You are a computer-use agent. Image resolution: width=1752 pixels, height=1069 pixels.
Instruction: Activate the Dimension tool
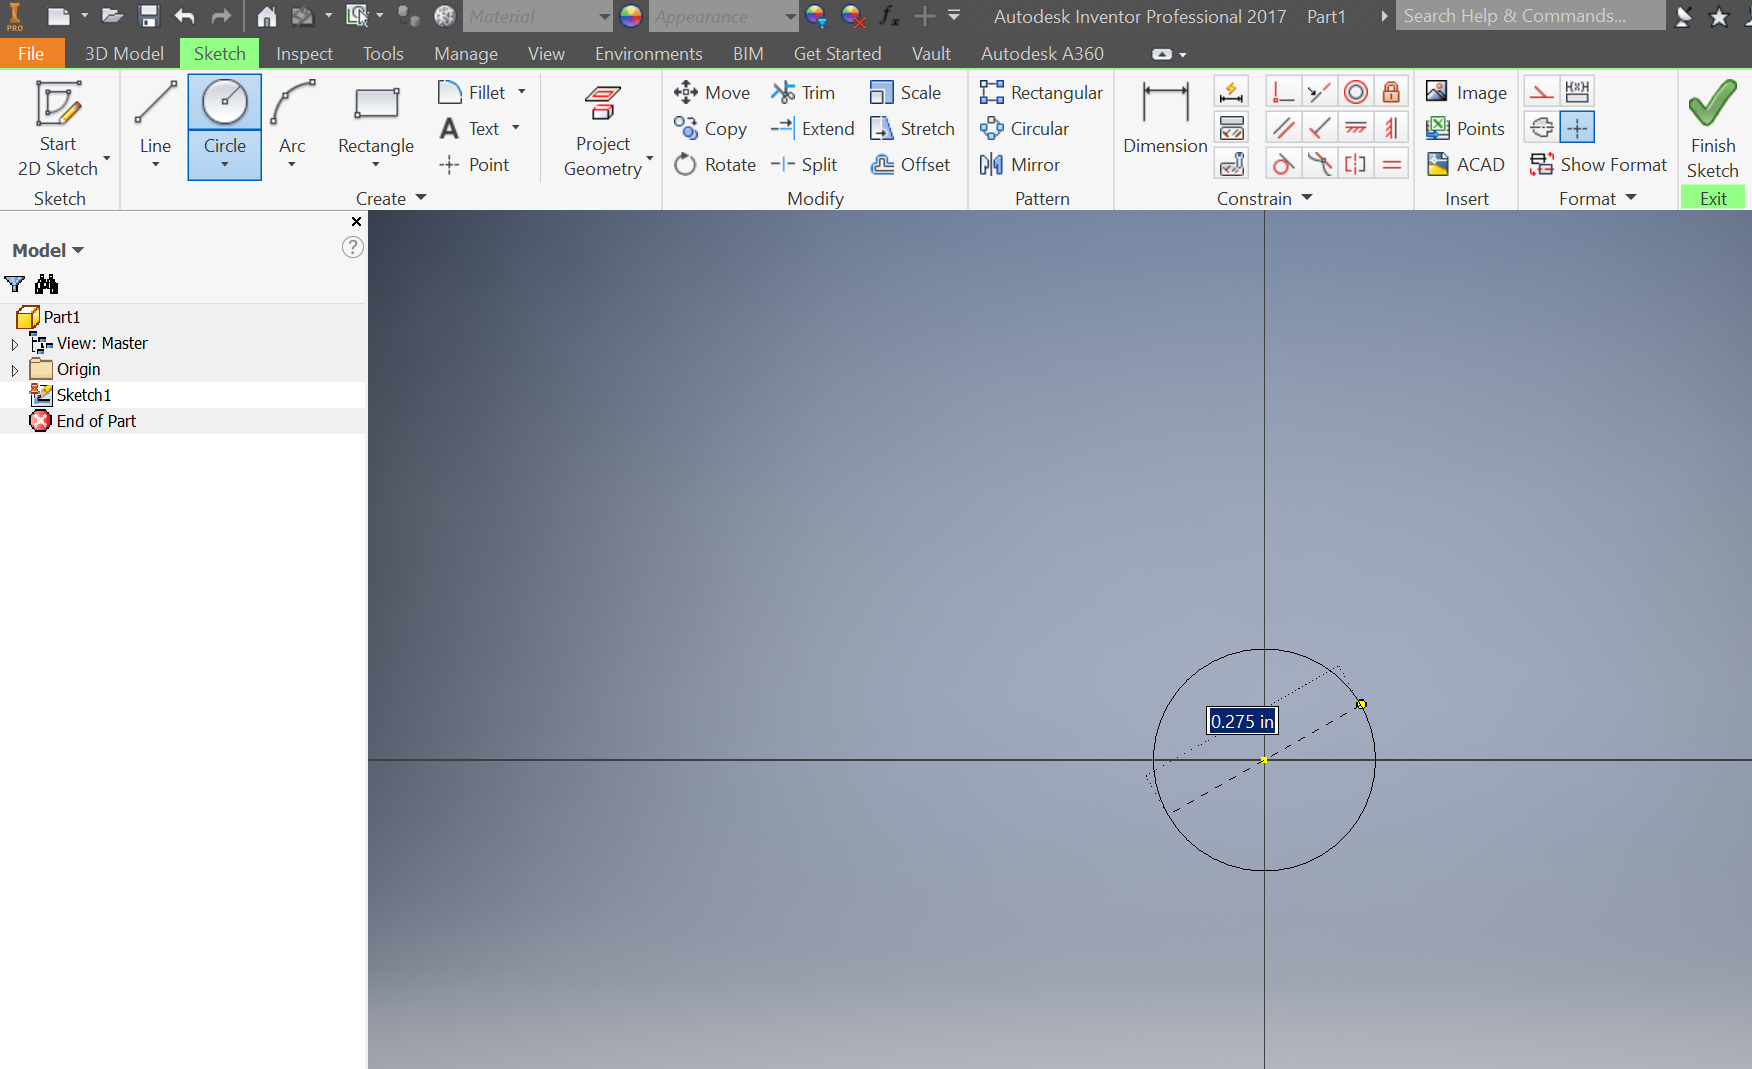click(x=1165, y=118)
